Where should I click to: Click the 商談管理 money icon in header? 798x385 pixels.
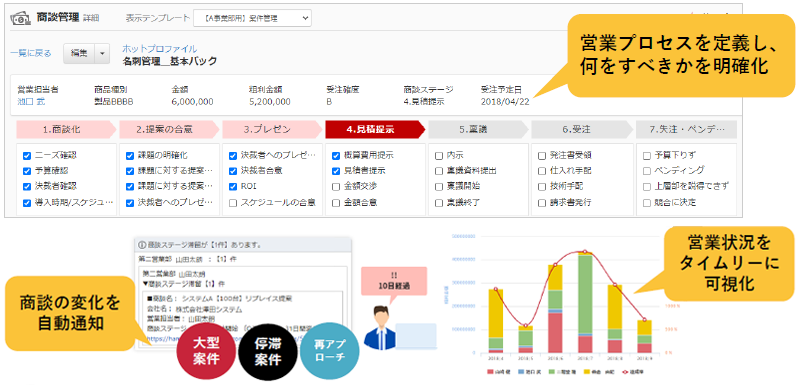[x=21, y=18]
